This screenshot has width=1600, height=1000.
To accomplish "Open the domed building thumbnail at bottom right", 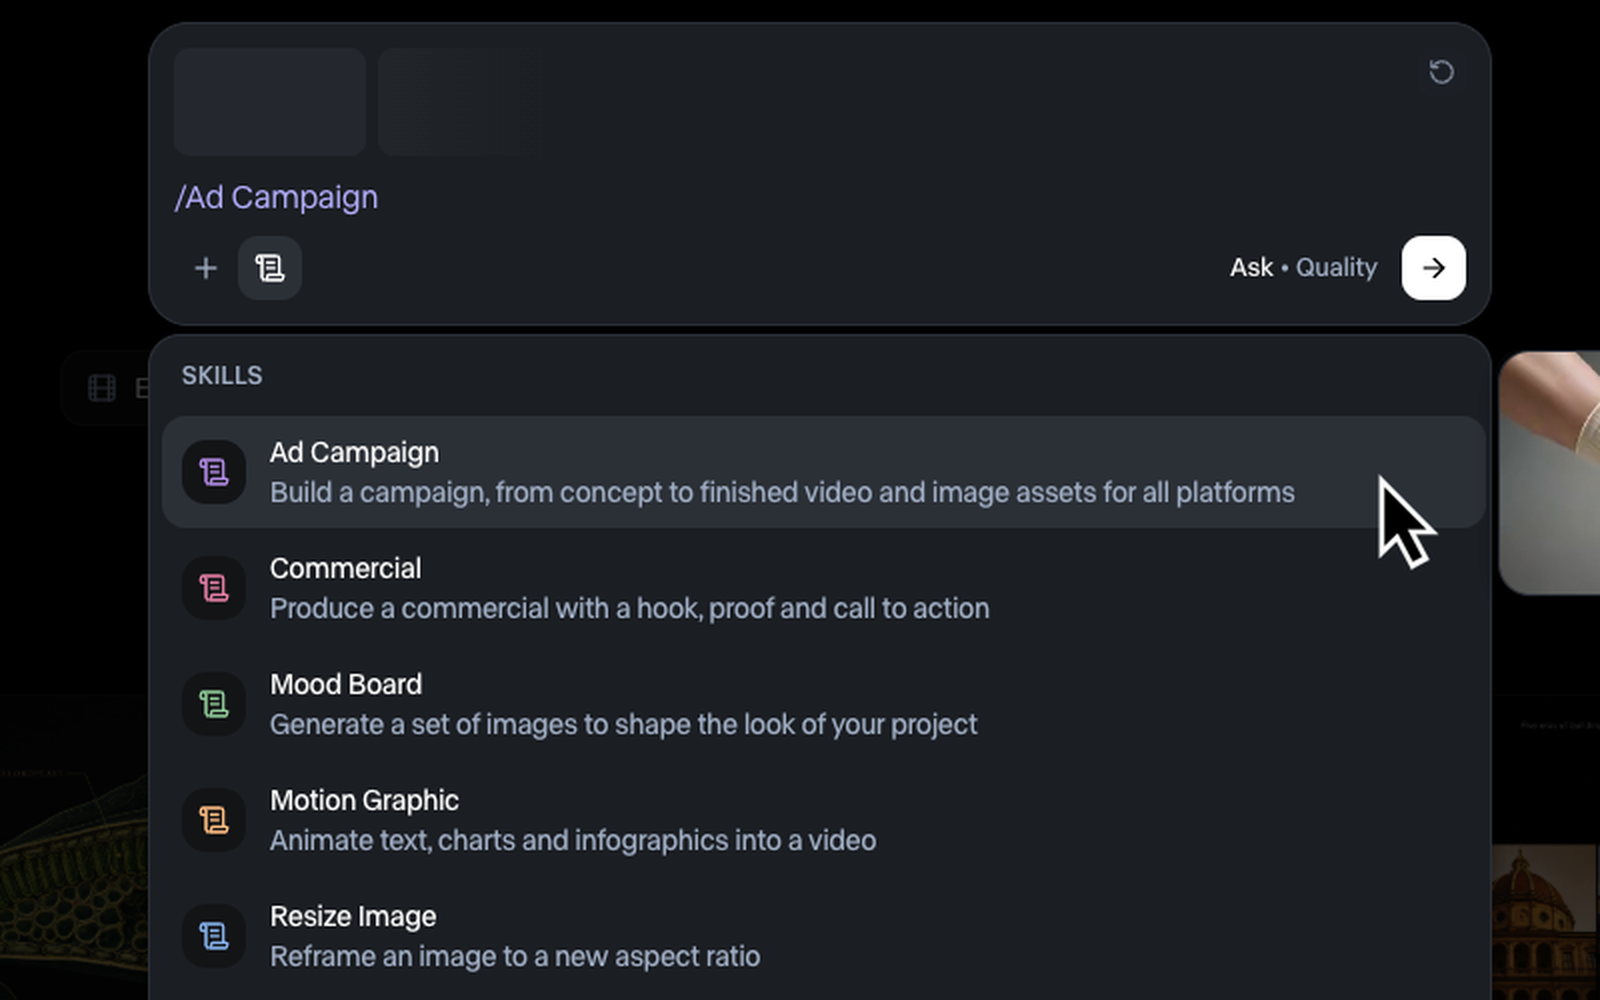I will click(x=1545, y=922).
